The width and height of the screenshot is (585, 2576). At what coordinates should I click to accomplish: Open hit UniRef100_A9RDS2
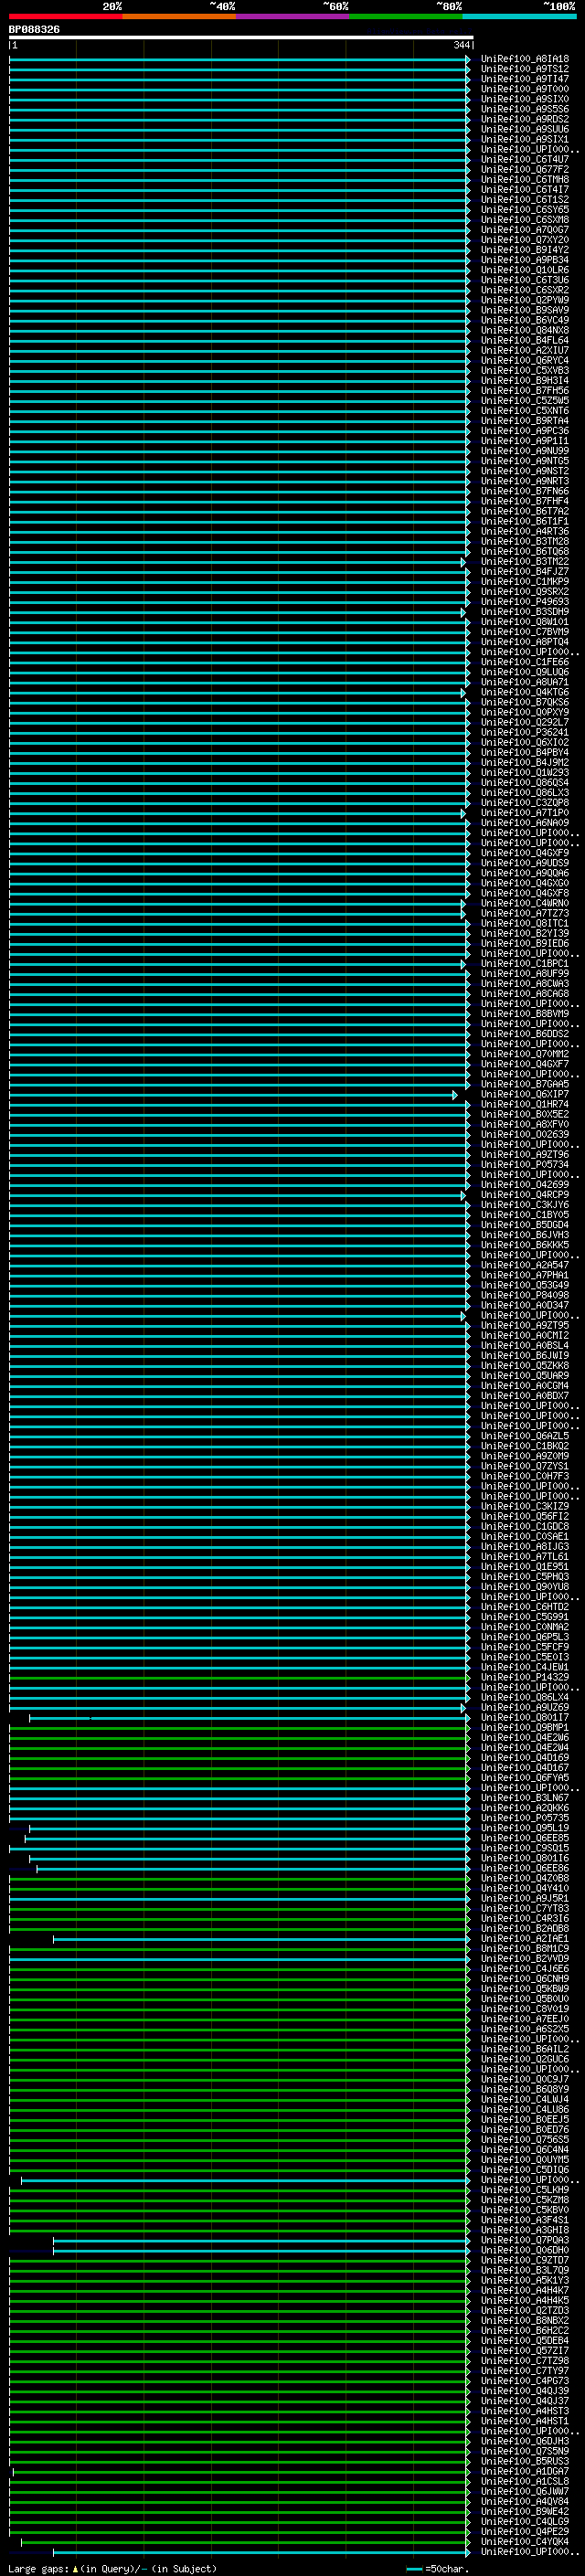click(x=524, y=119)
